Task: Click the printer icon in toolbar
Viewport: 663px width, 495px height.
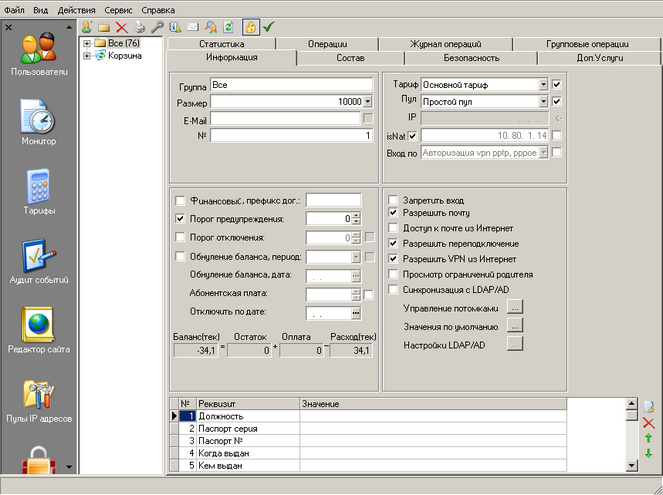Action: click(x=139, y=27)
